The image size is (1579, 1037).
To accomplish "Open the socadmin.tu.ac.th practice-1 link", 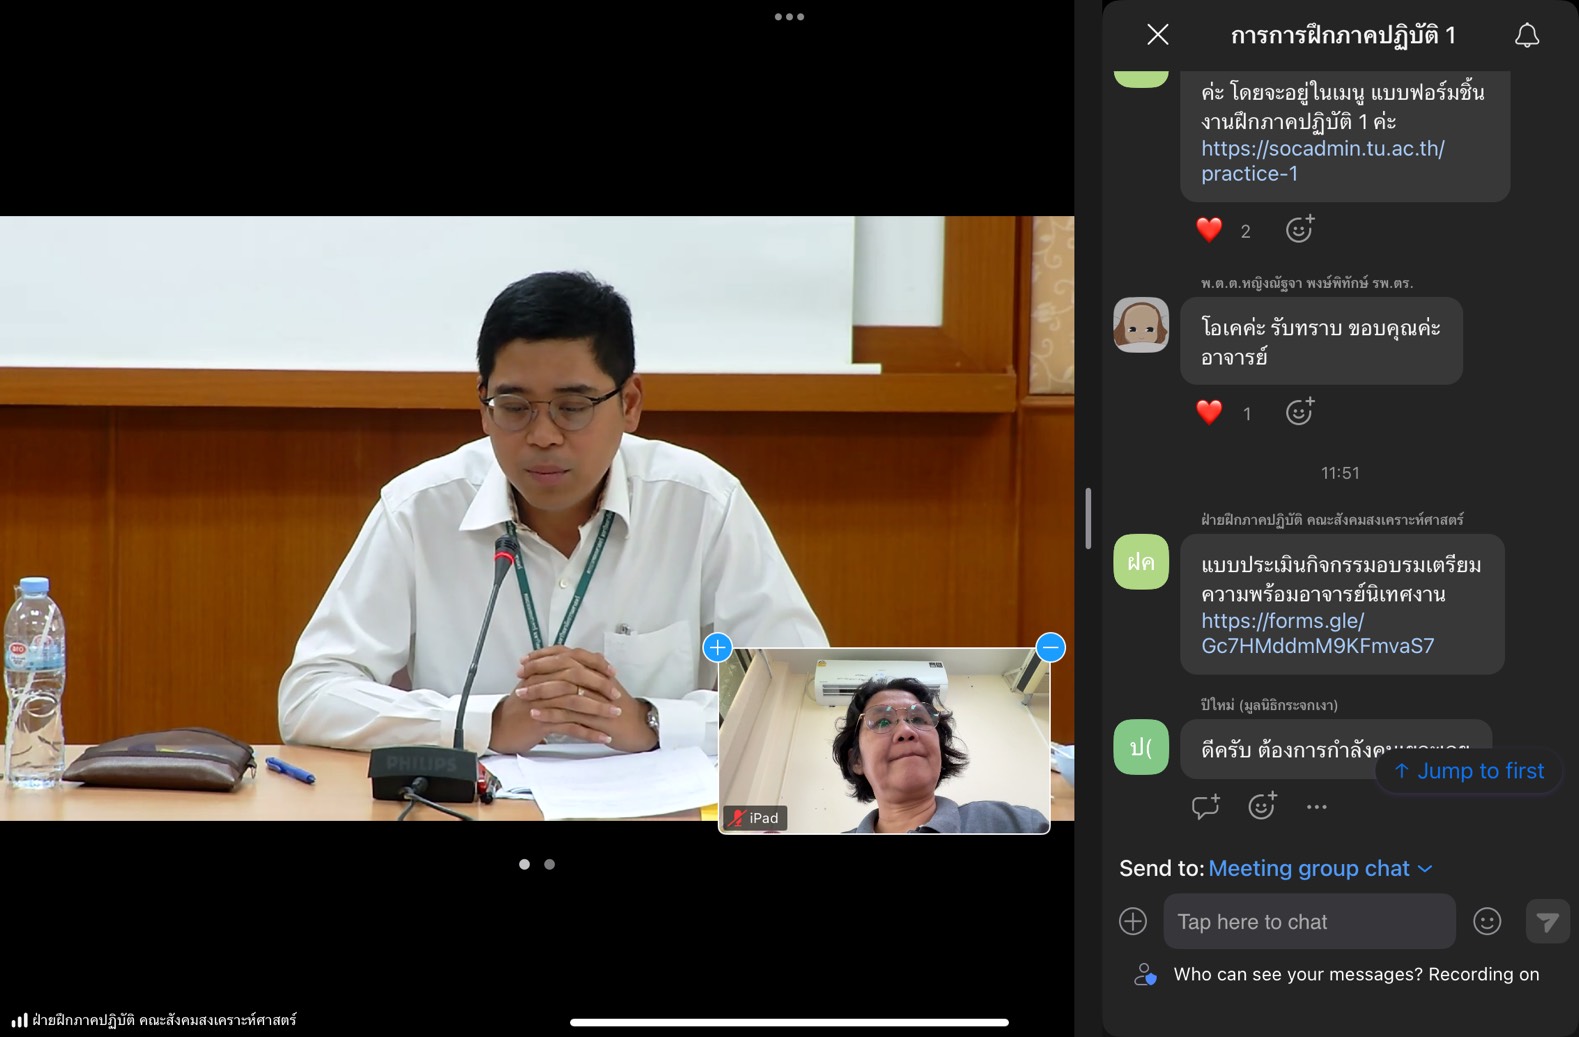I will pyautogui.click(x=1322, y=161).
